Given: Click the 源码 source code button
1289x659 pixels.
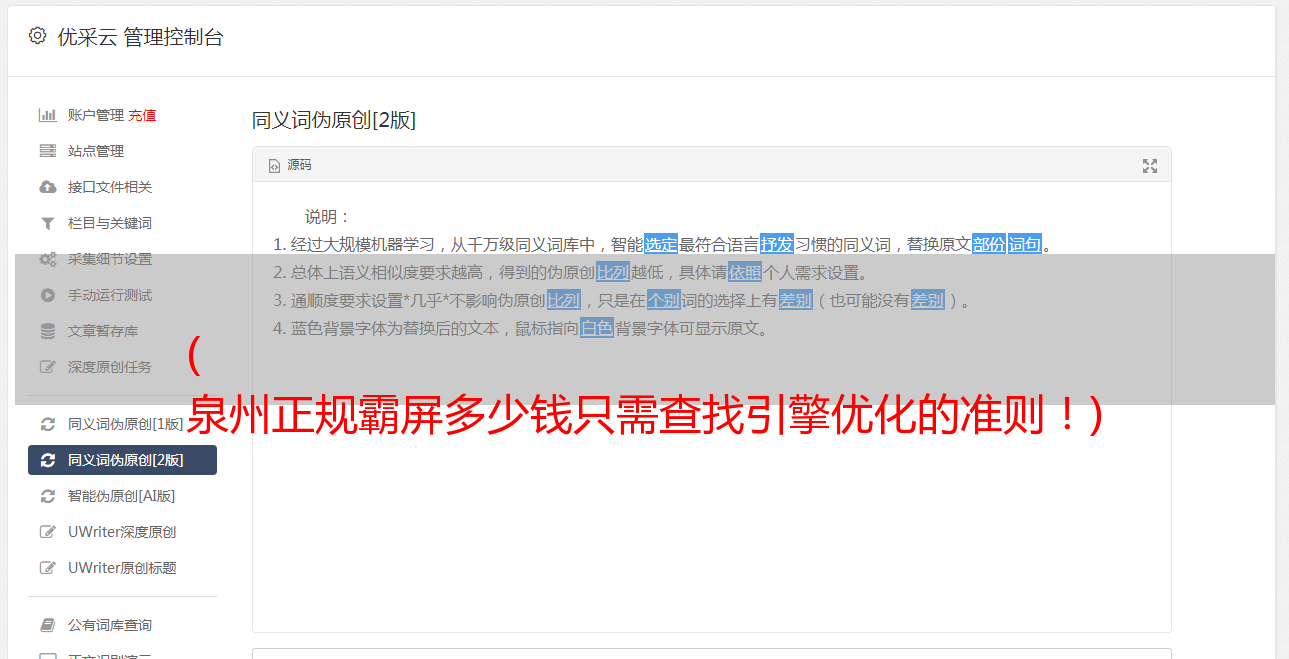Looking at the screenshot, I should (290, 165).
